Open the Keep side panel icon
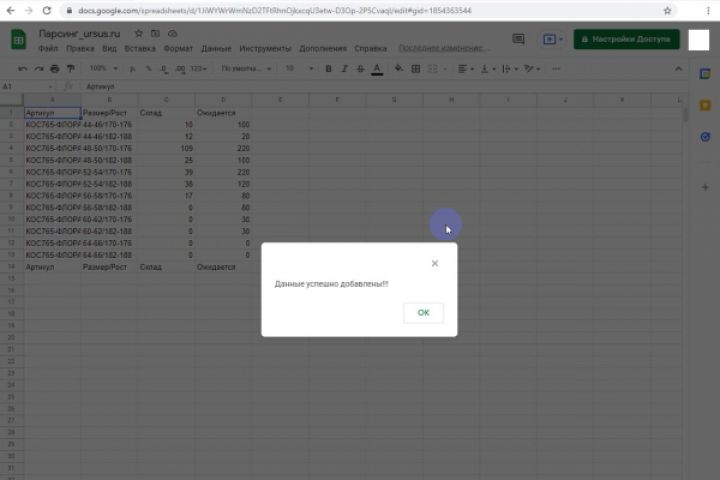The image size is (720, 480). point(705,105)
